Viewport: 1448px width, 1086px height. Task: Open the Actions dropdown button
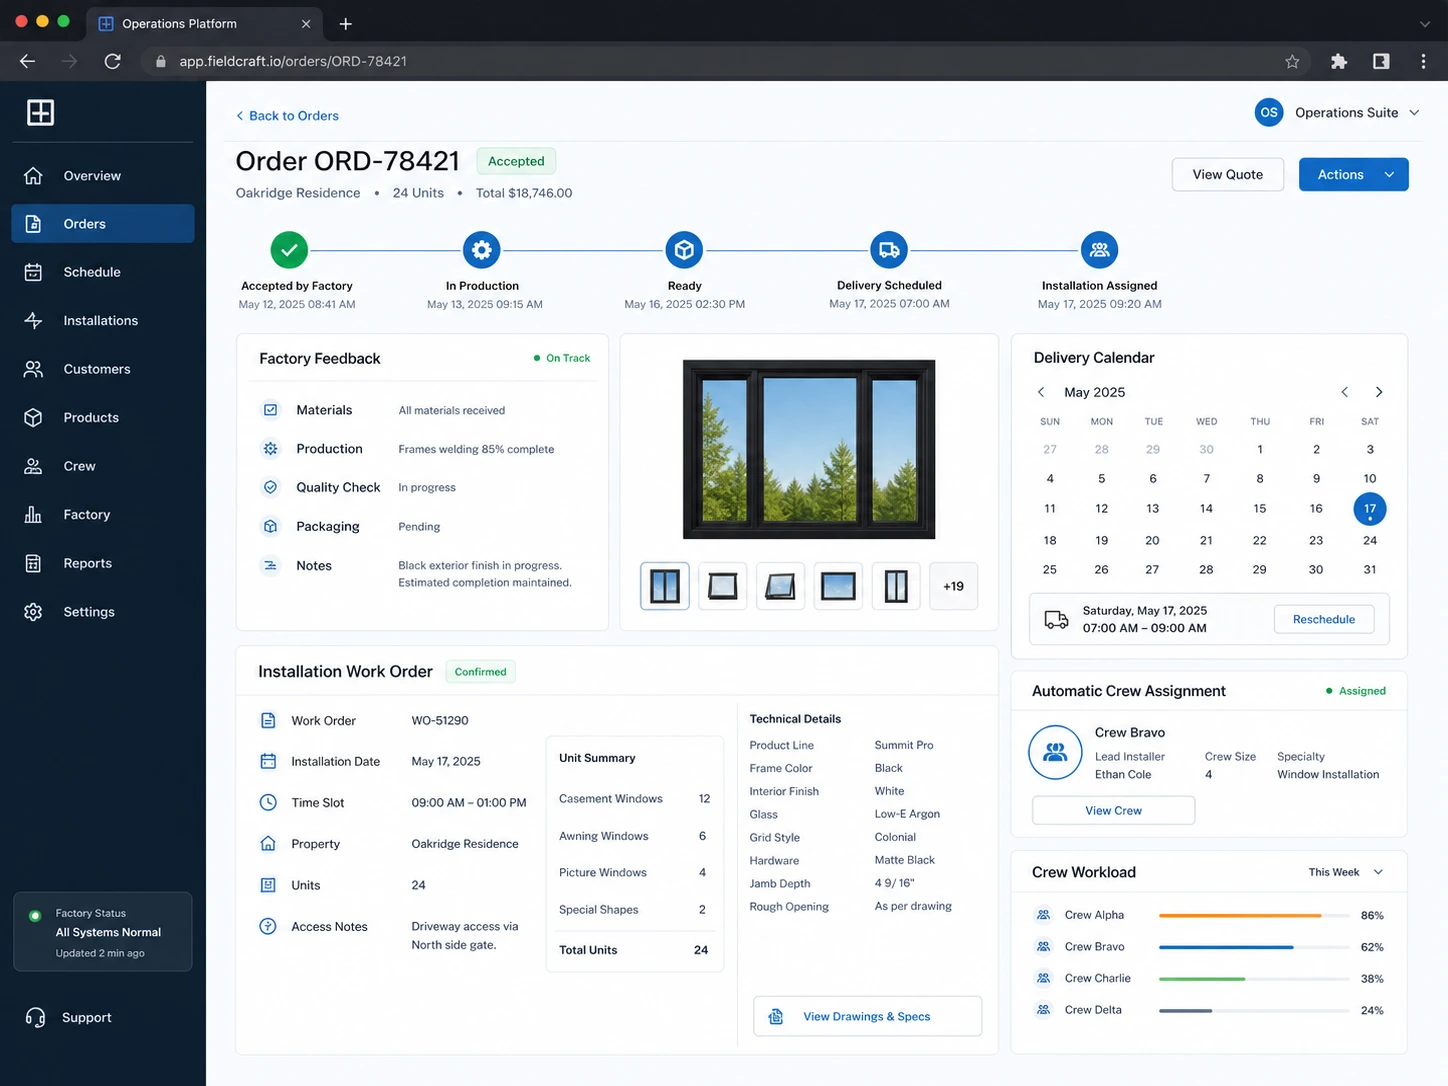[1353, 174]
